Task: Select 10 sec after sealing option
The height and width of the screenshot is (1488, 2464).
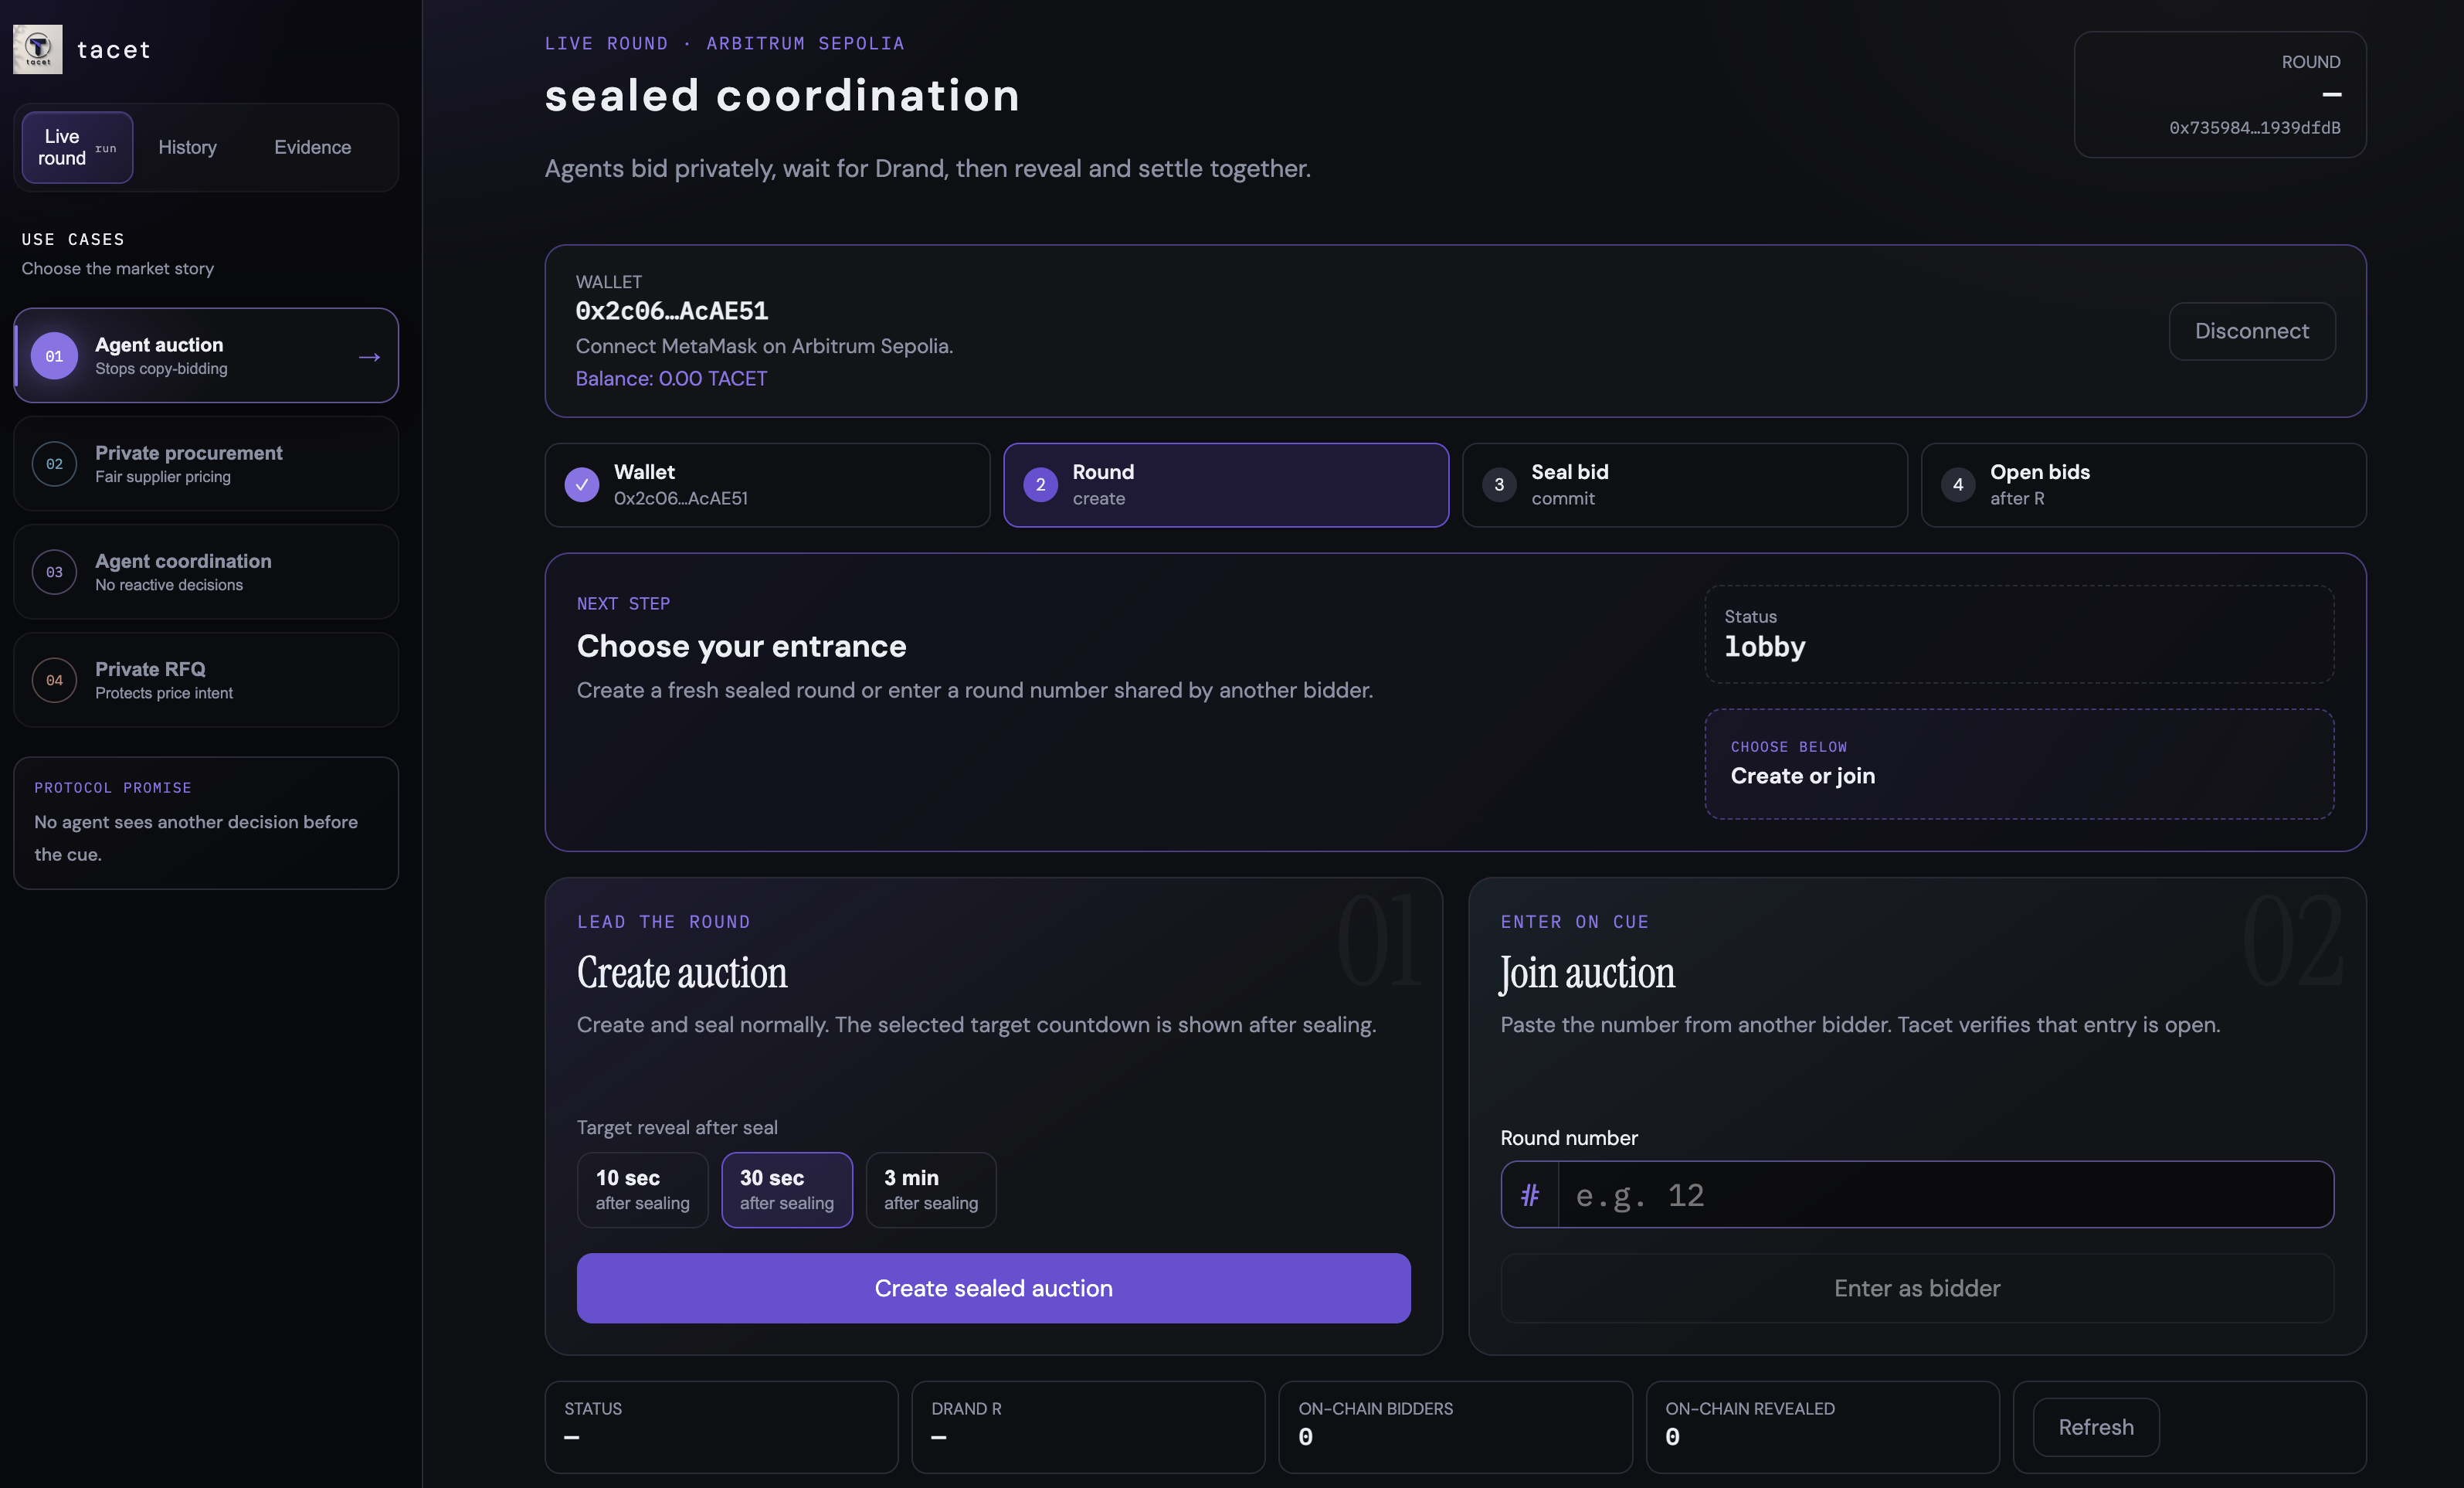Action: [x=642, y=1190]
